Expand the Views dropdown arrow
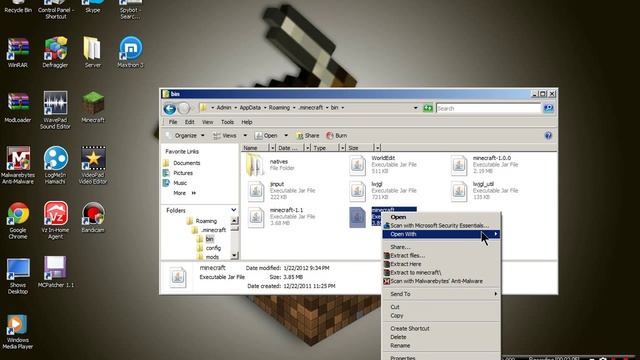The image size is (640, 360). click(x=245, y=136)
